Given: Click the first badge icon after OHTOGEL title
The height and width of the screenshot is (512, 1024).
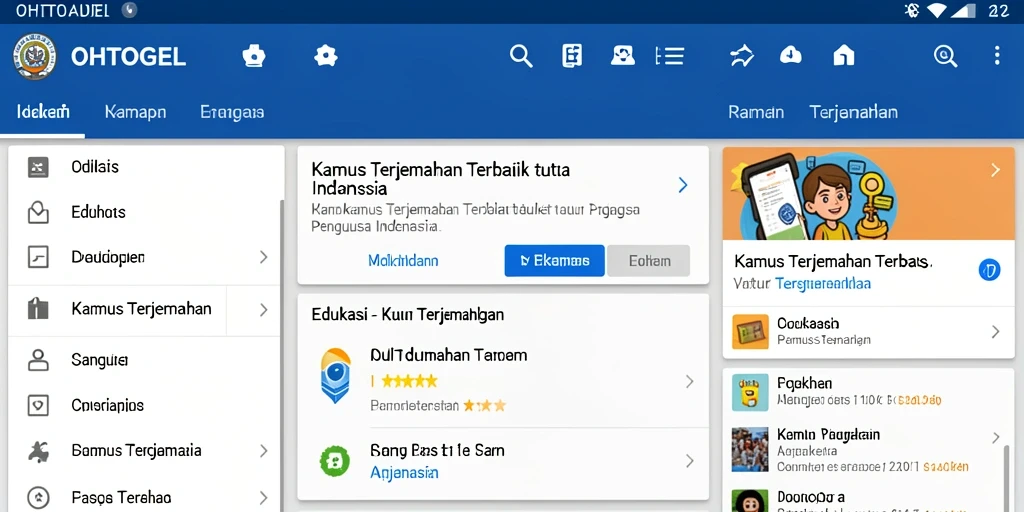Looking at the screenshot, I should pos(254,56).
